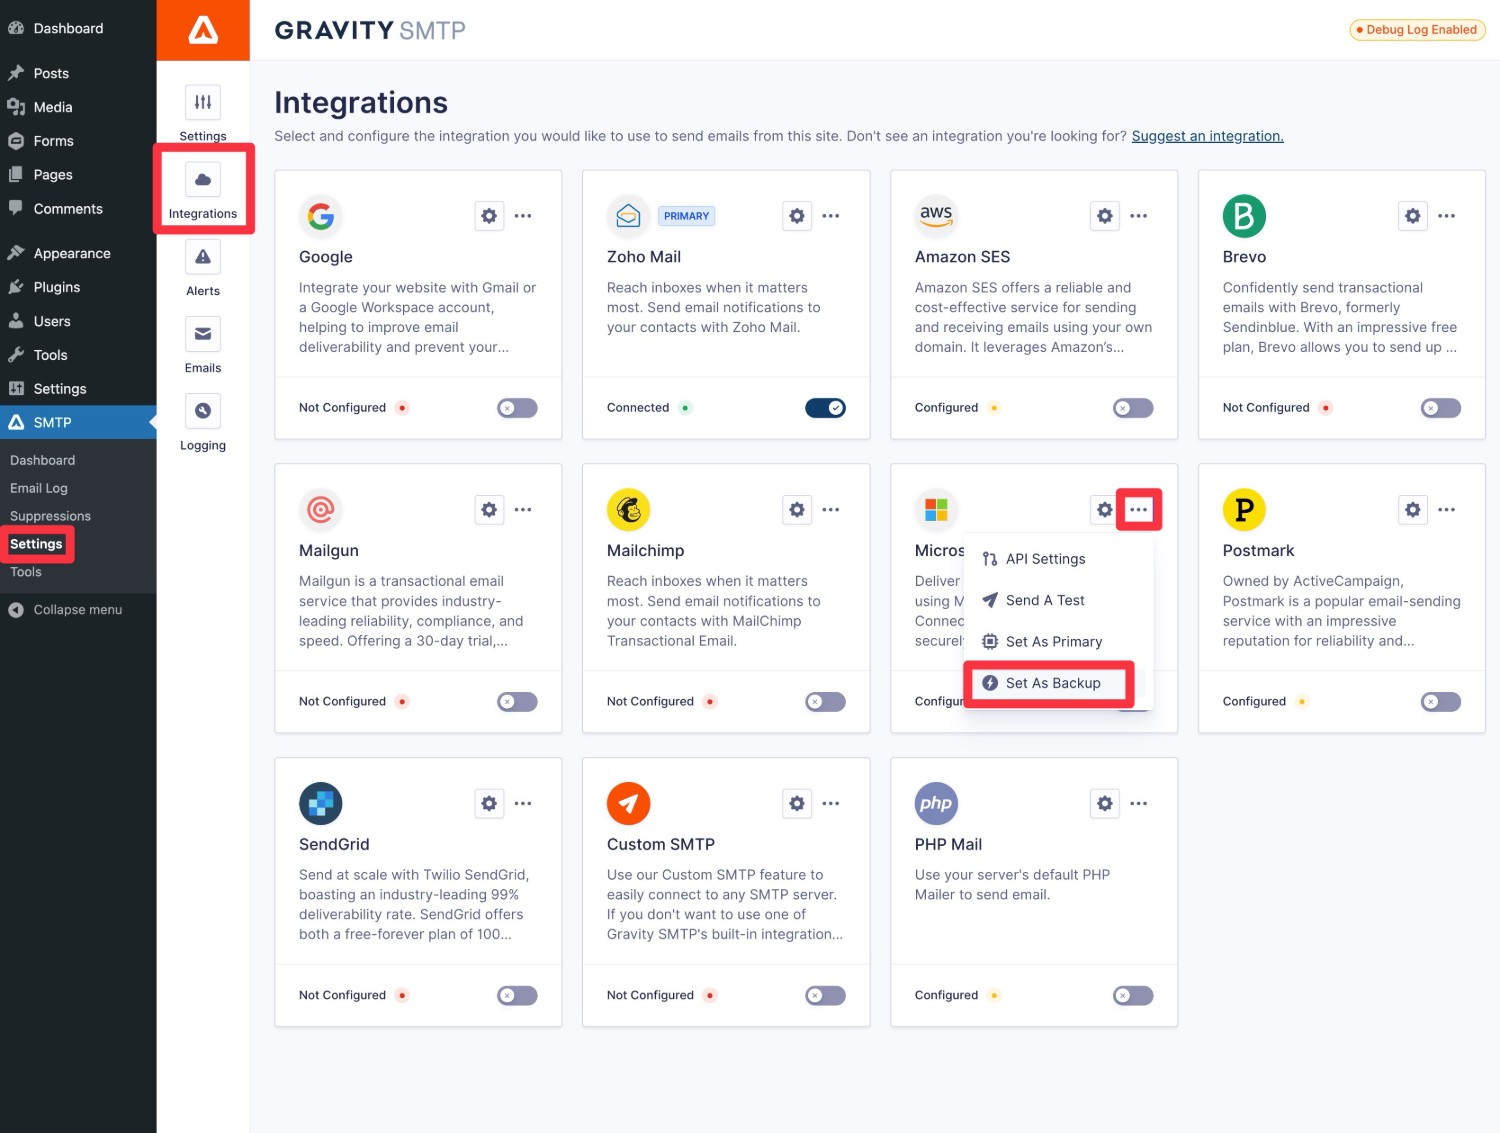Open the PHP Mail three-dot menu
The width and height of the screenshot is (1500, 1133).
pos(1139,804)
